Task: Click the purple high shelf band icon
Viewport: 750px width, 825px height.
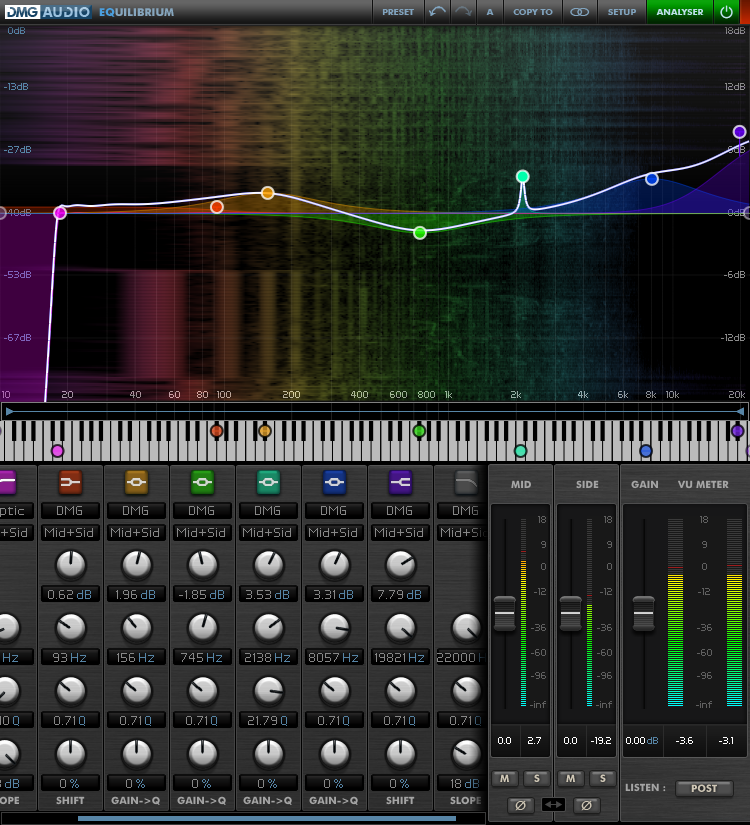Action: [x=400, y=484]
